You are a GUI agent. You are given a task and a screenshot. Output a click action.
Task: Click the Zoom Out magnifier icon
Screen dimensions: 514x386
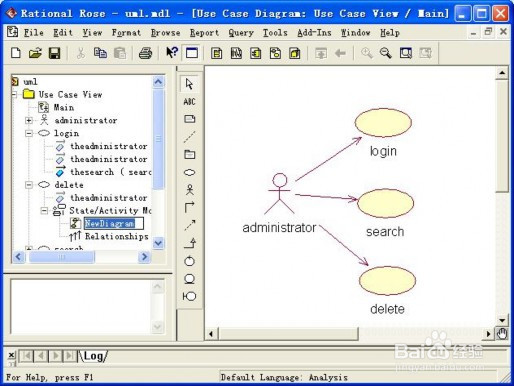pyautogui.click(x=386, y=53)
